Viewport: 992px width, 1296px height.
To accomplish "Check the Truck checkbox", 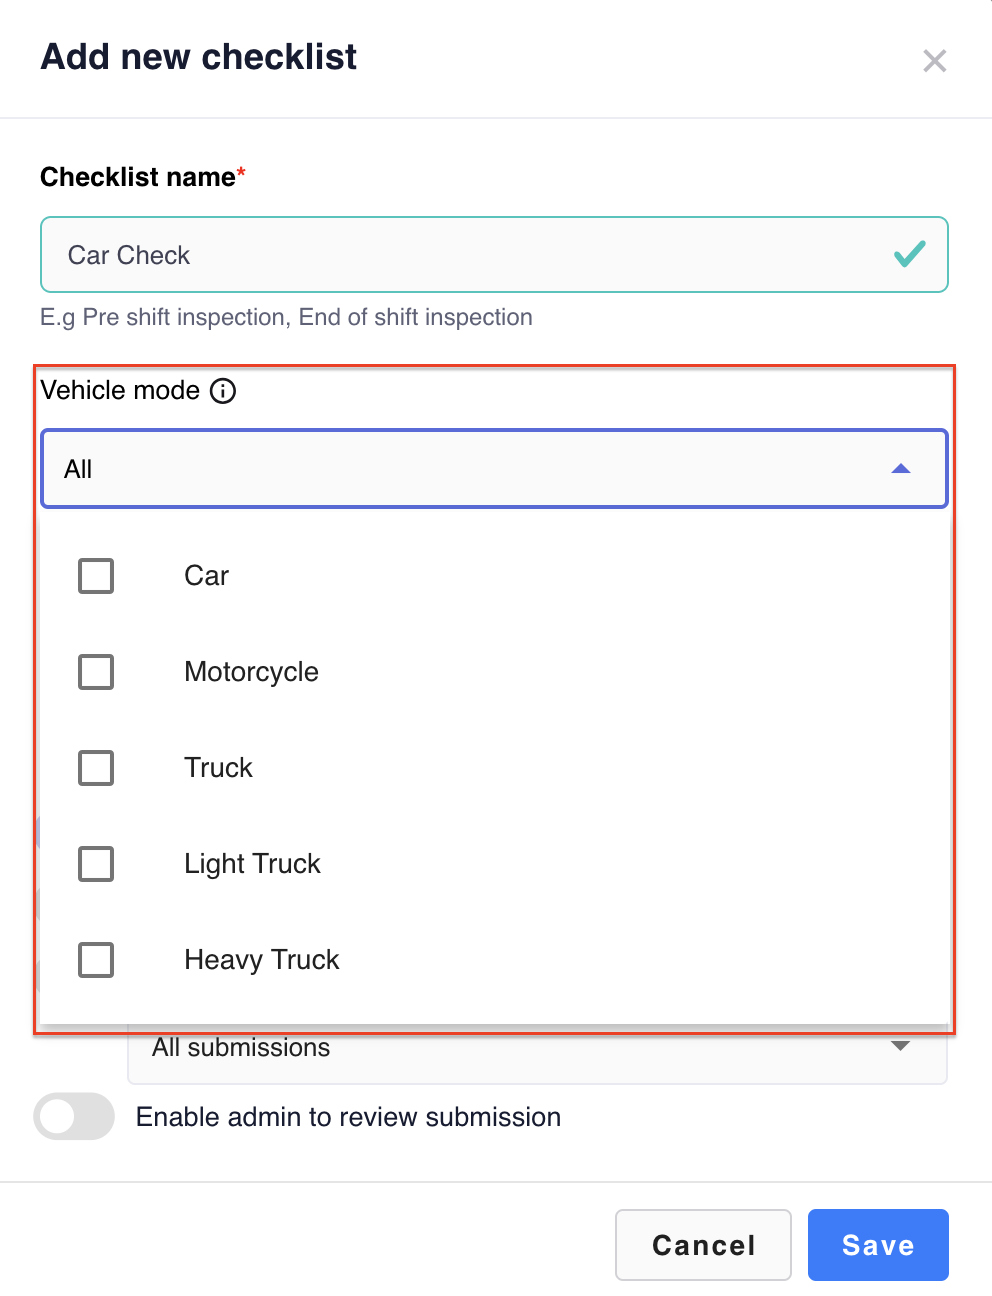I will [96, 768].
